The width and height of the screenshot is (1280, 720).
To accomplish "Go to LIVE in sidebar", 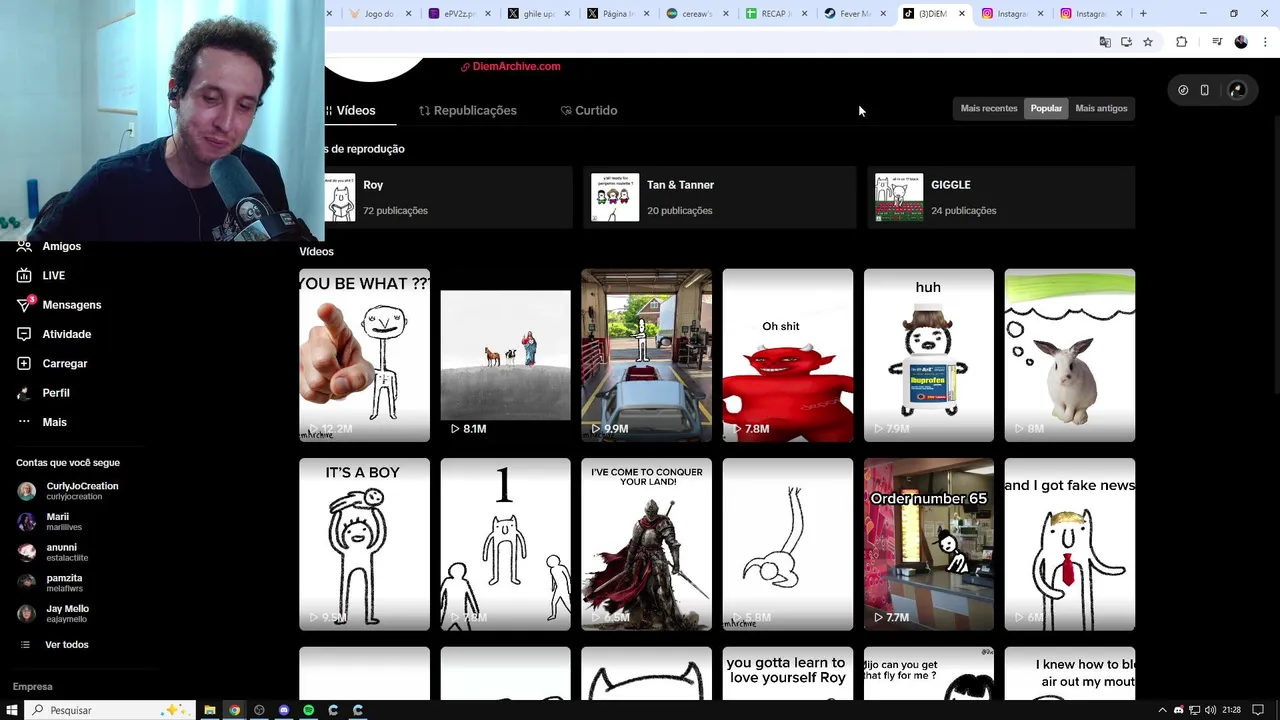I will pyautogui.click(x=42, y=275).
